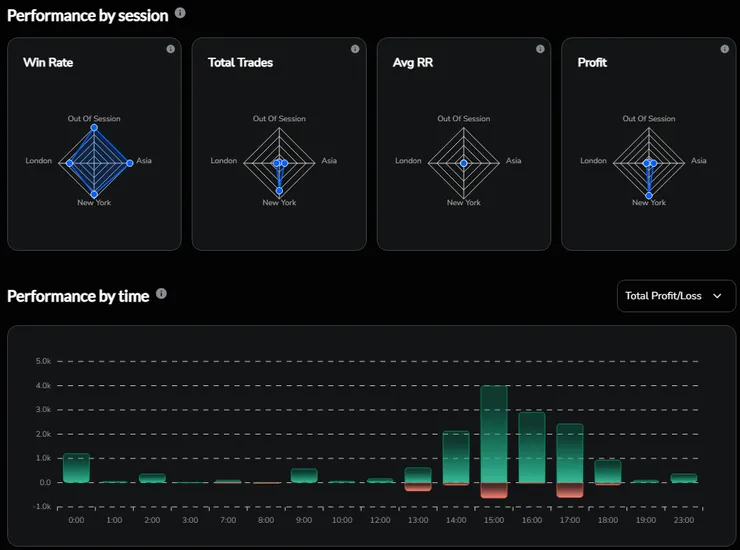Click New York point on Profit radar
This screenshot has height=550, width=740.
[649, 193]
